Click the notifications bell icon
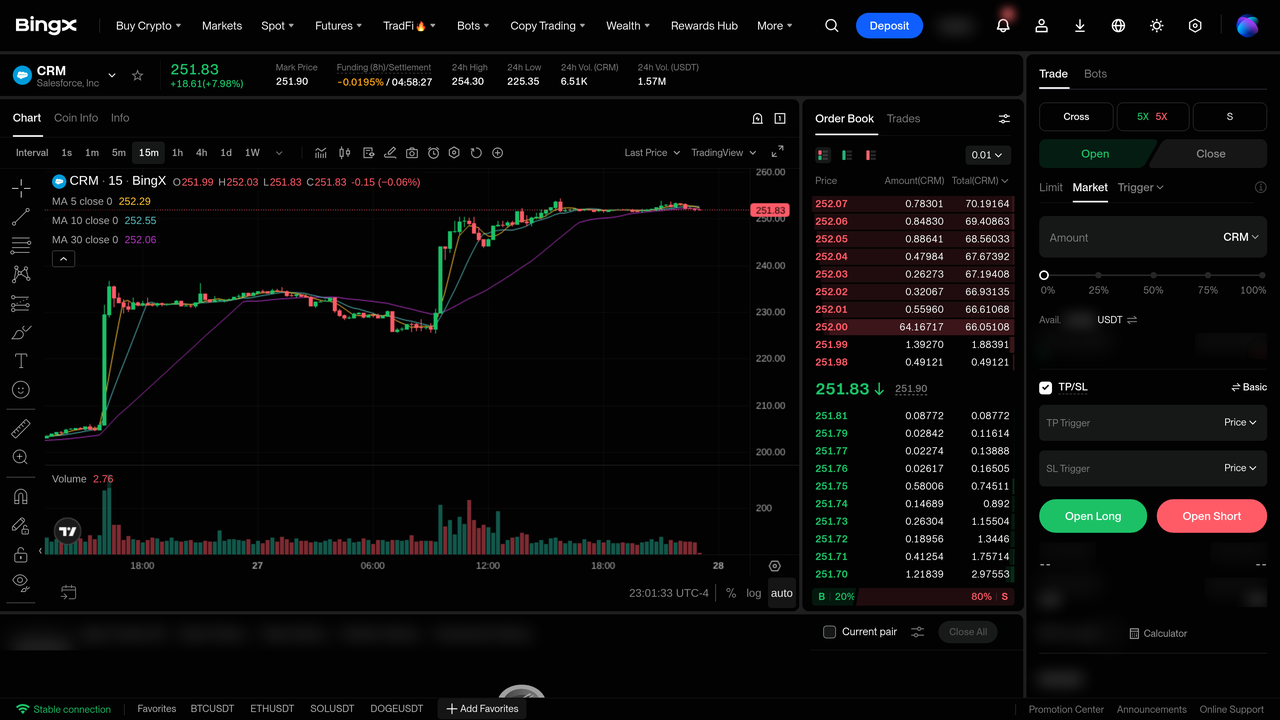The image size is (1280, 720). 1003,26
